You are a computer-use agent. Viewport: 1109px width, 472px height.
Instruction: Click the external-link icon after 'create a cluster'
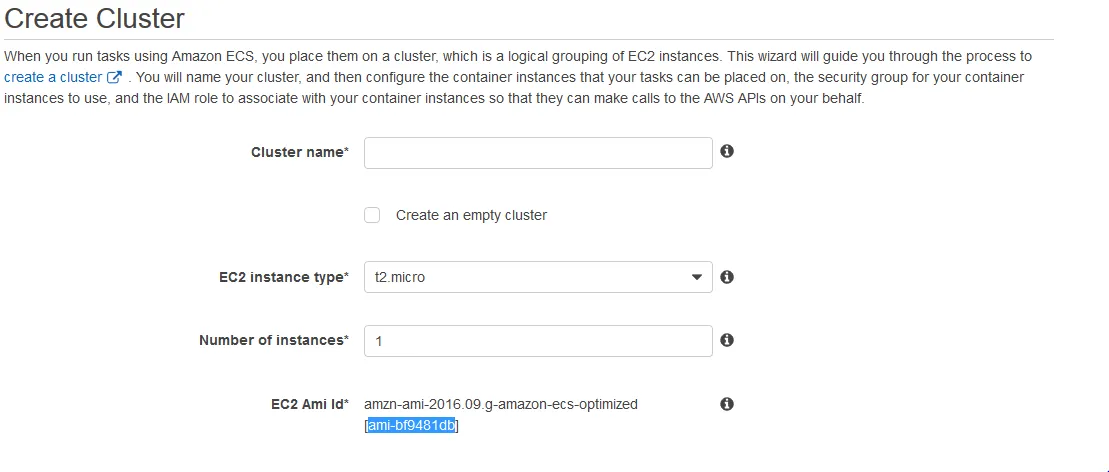pyautogui.click(x=114, y=77)
